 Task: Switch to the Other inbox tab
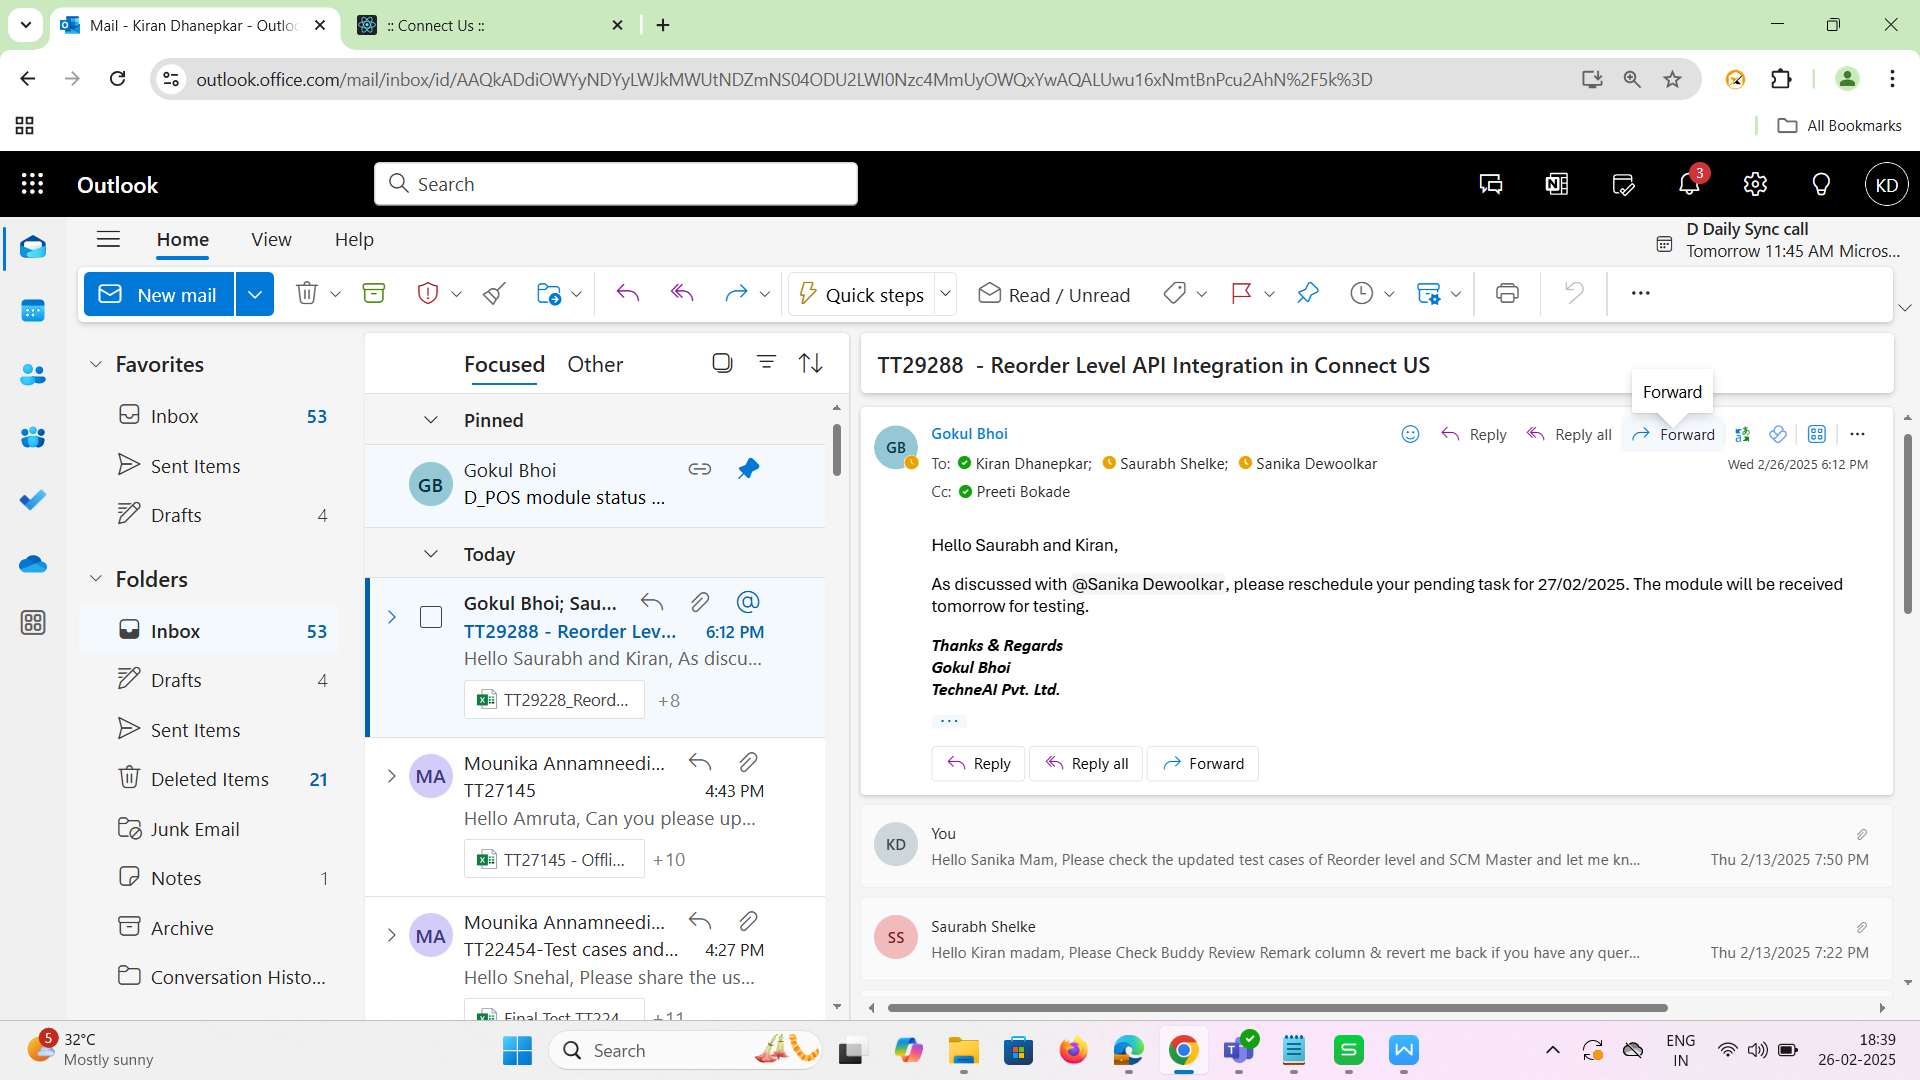coord(595,365)
